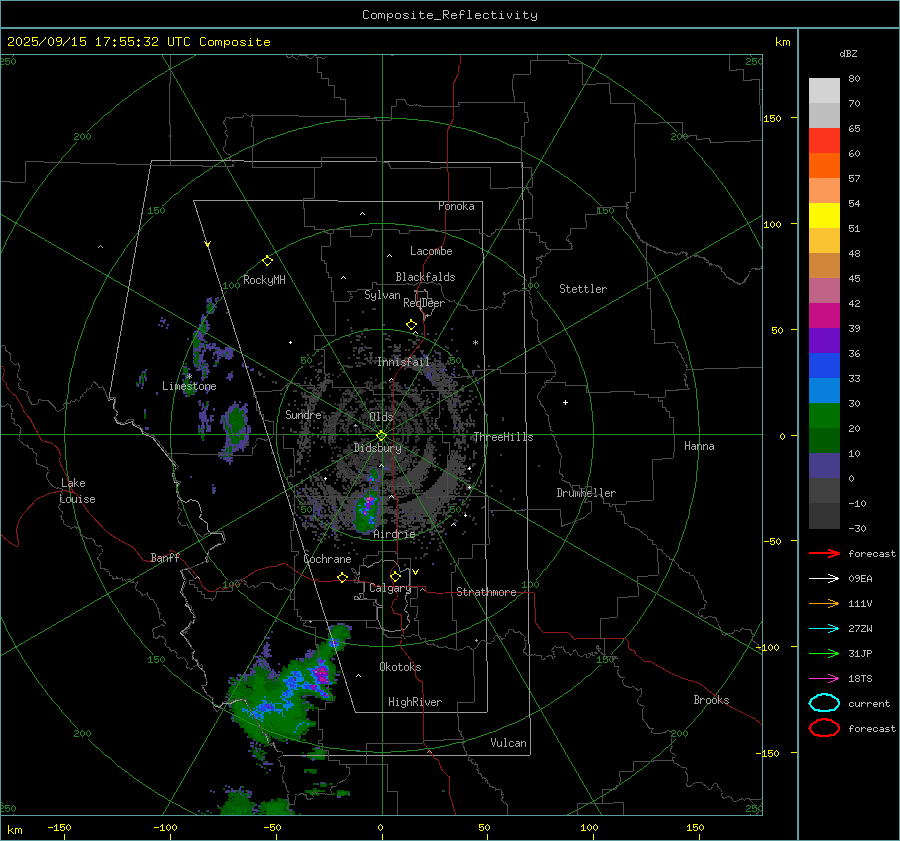The width and height of the screenshot is (900, 841).
Task: Click the Banff town label
Action: click(165, 558)
